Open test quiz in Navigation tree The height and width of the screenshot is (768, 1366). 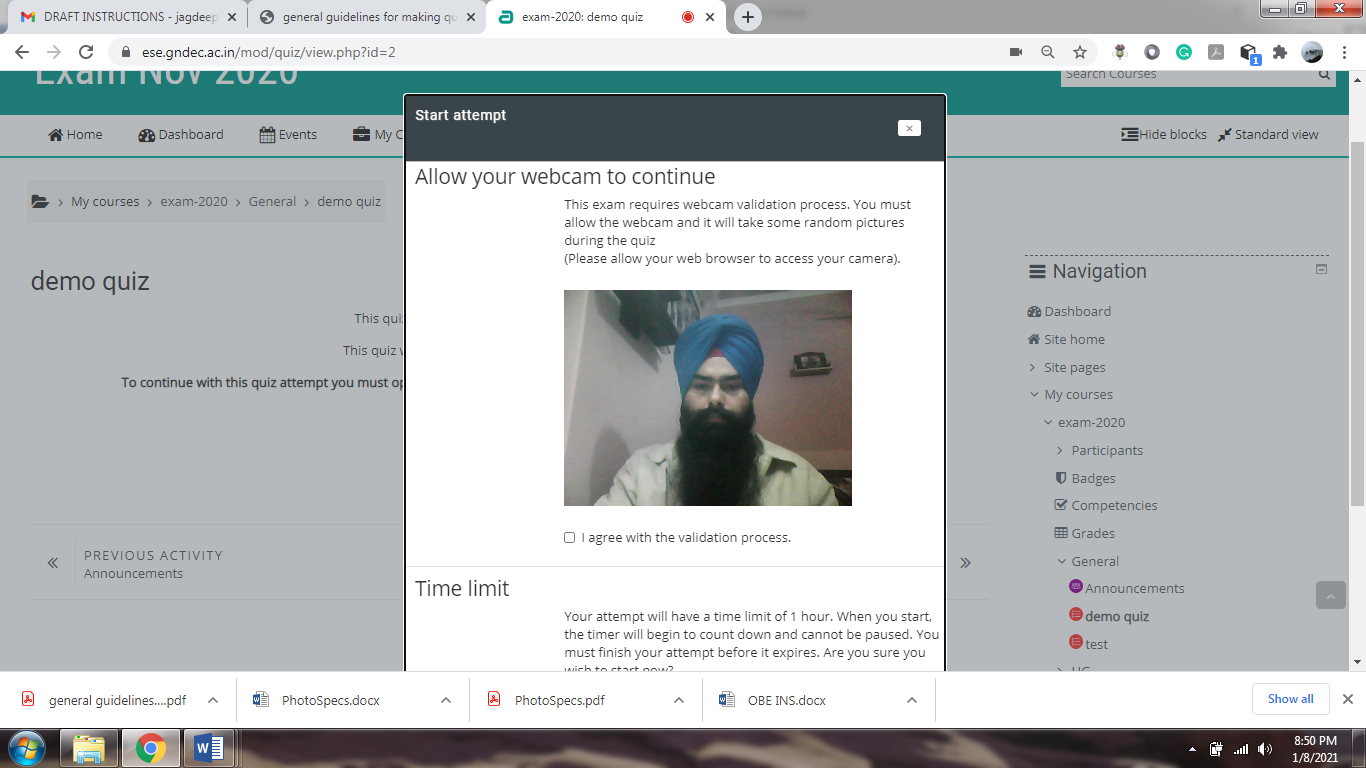tap(1096, 645)
